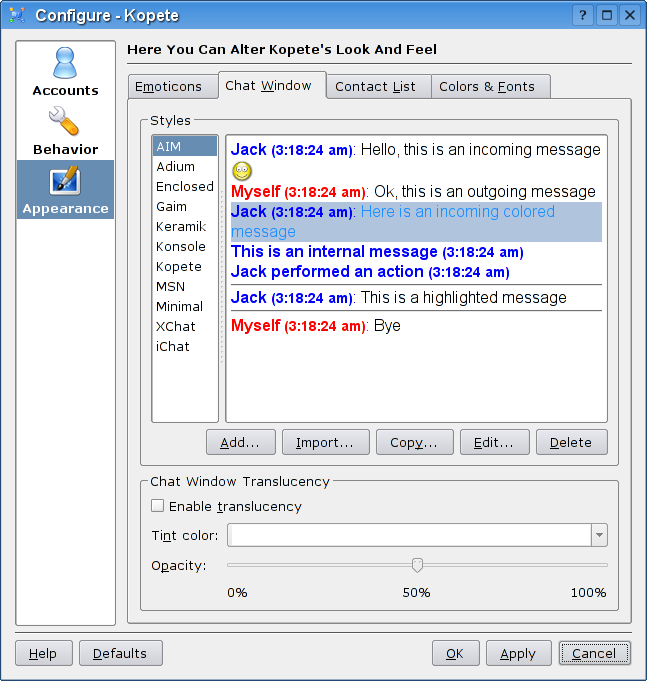Click the smiley emoticon in chat preview
647x681 pixels.
(242, 171)
